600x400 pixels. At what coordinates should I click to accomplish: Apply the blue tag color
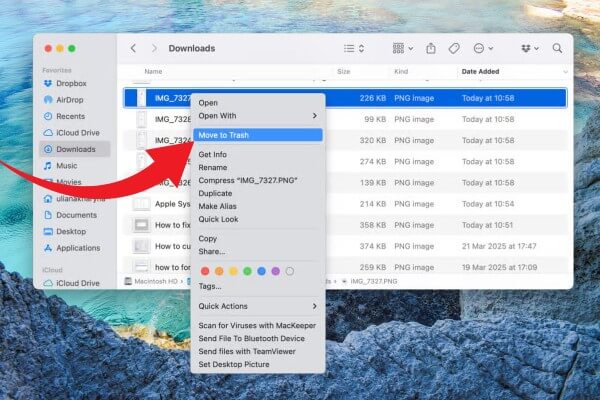(262, 271)
